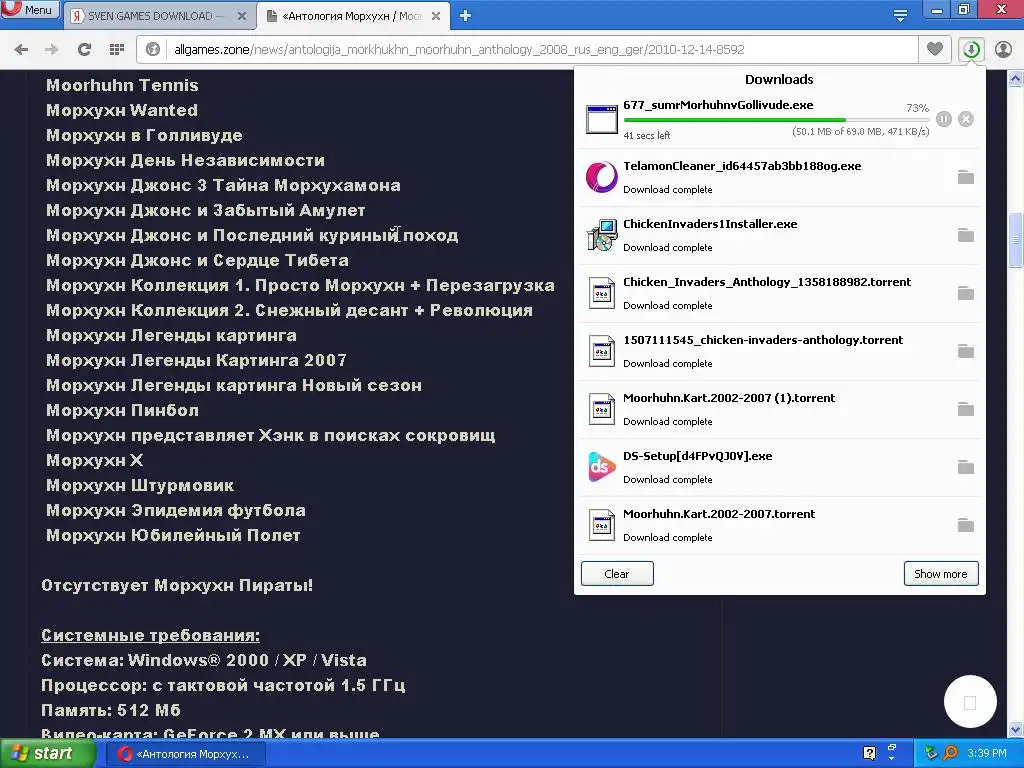This screenshot has width=1024, height=768.
Task: Open Speed Dial grid icon
Action: click(x=117, y=49)
